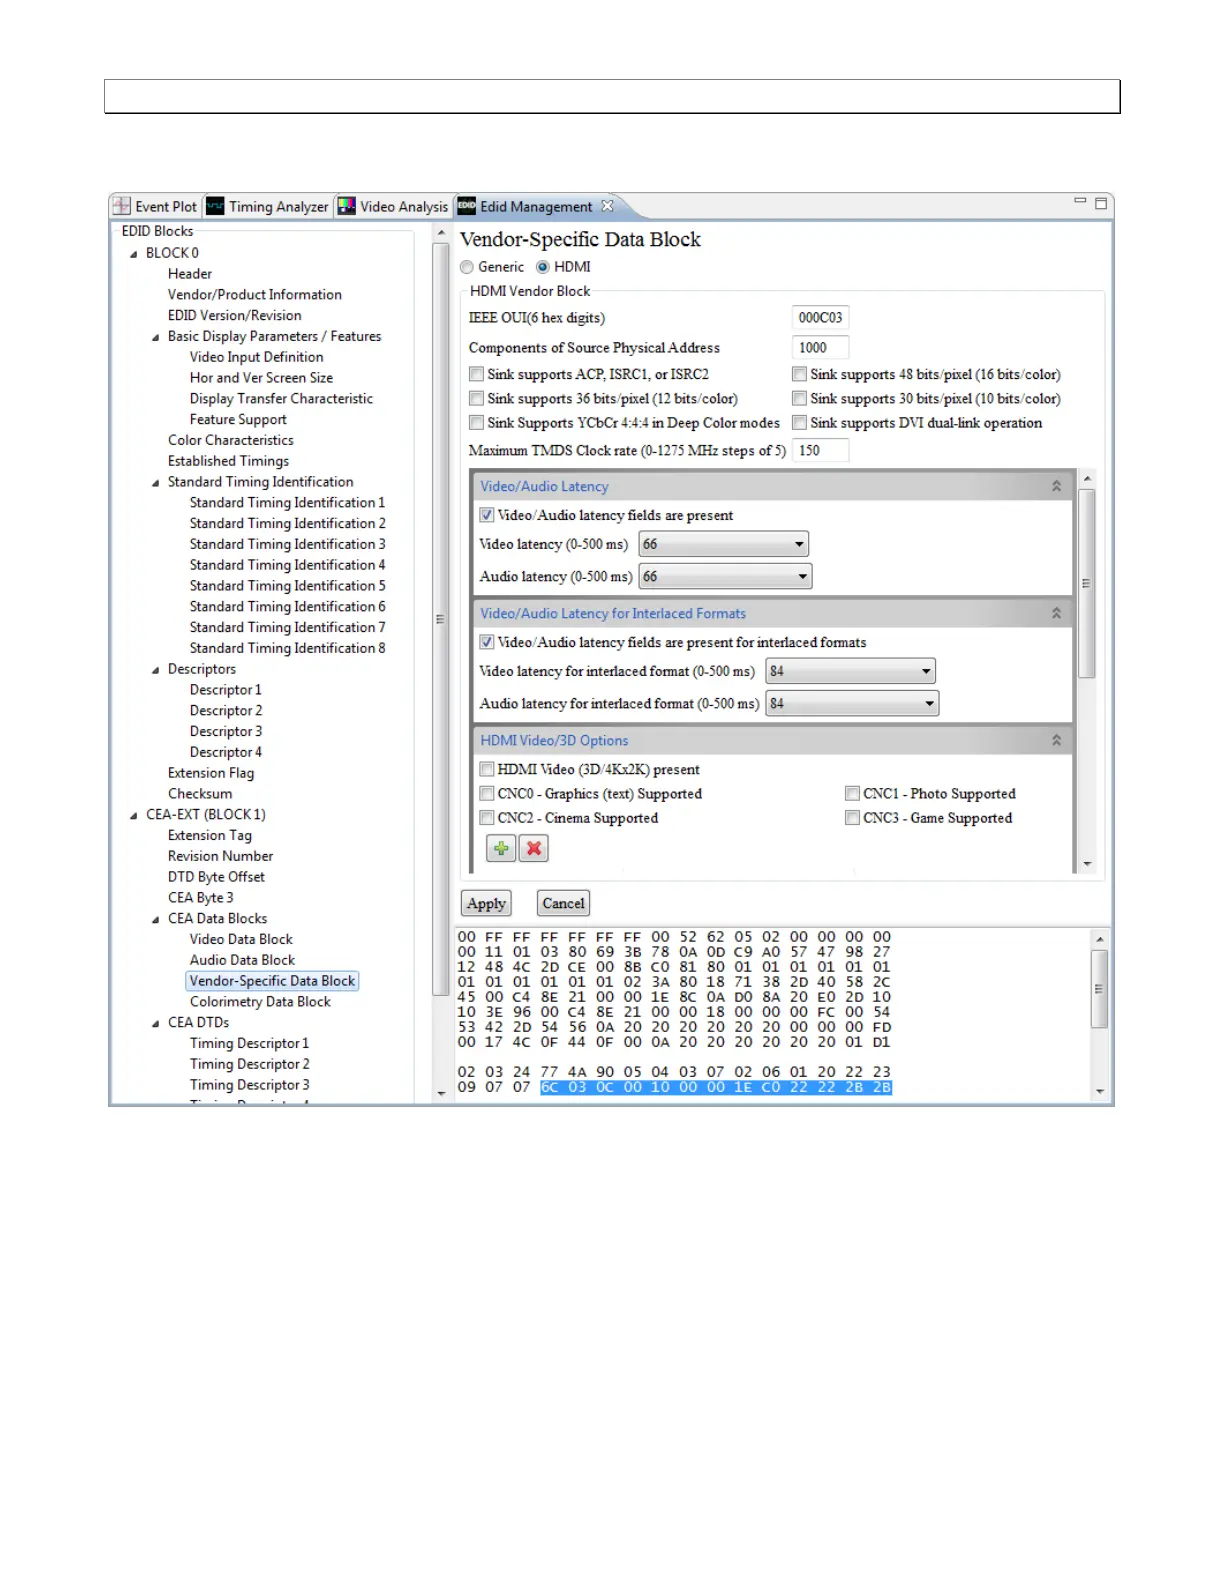Click the Video Analysis tab icon
This screenshot has width=1224, height=1584.
click(x=347, y=206)
